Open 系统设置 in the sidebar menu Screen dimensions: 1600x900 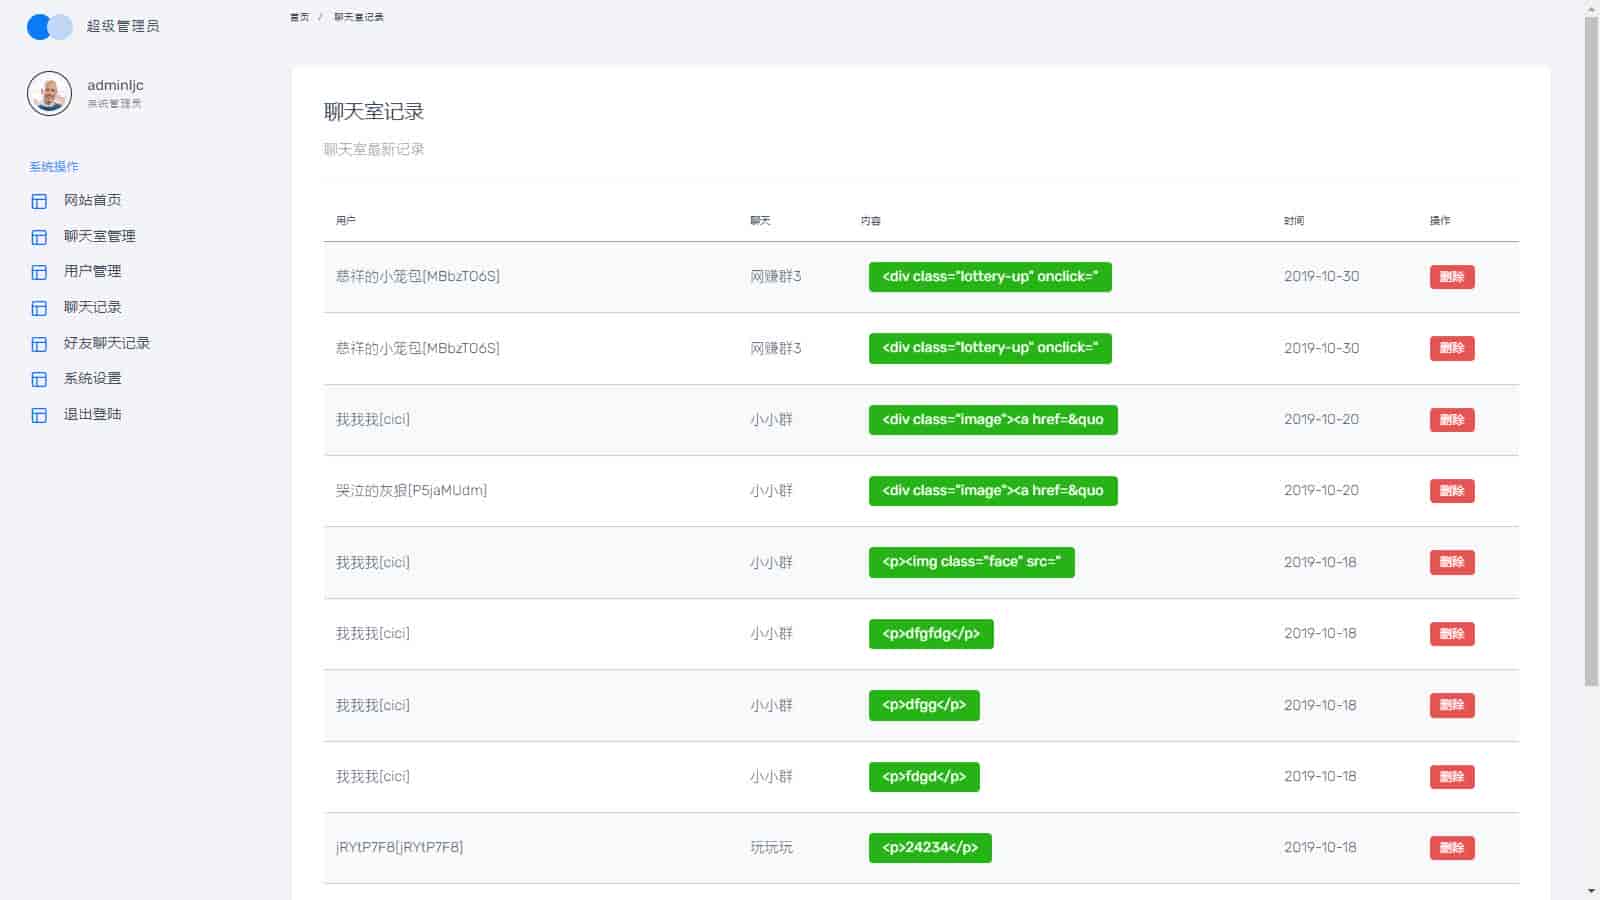[92, 379]
